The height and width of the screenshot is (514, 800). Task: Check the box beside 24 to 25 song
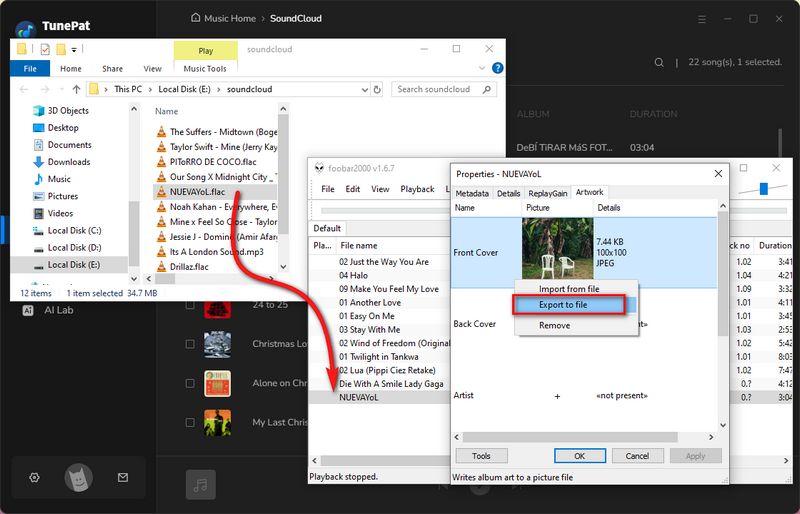click(191, 306)
